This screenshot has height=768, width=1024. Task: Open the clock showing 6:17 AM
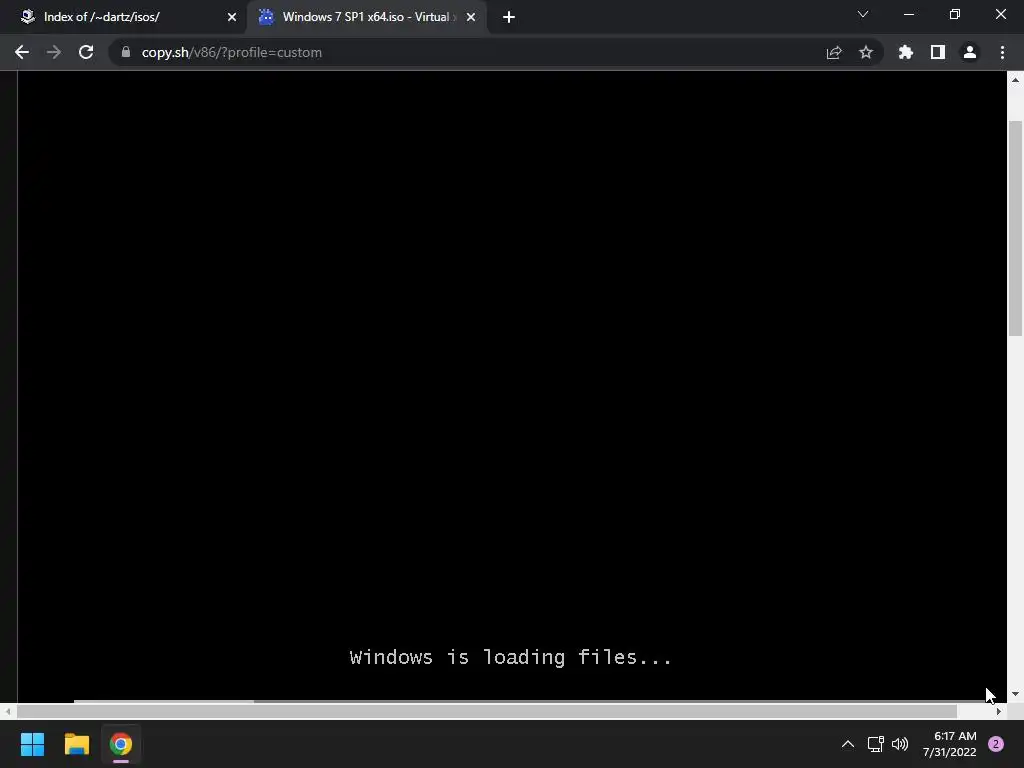click(x=950, y=744)
